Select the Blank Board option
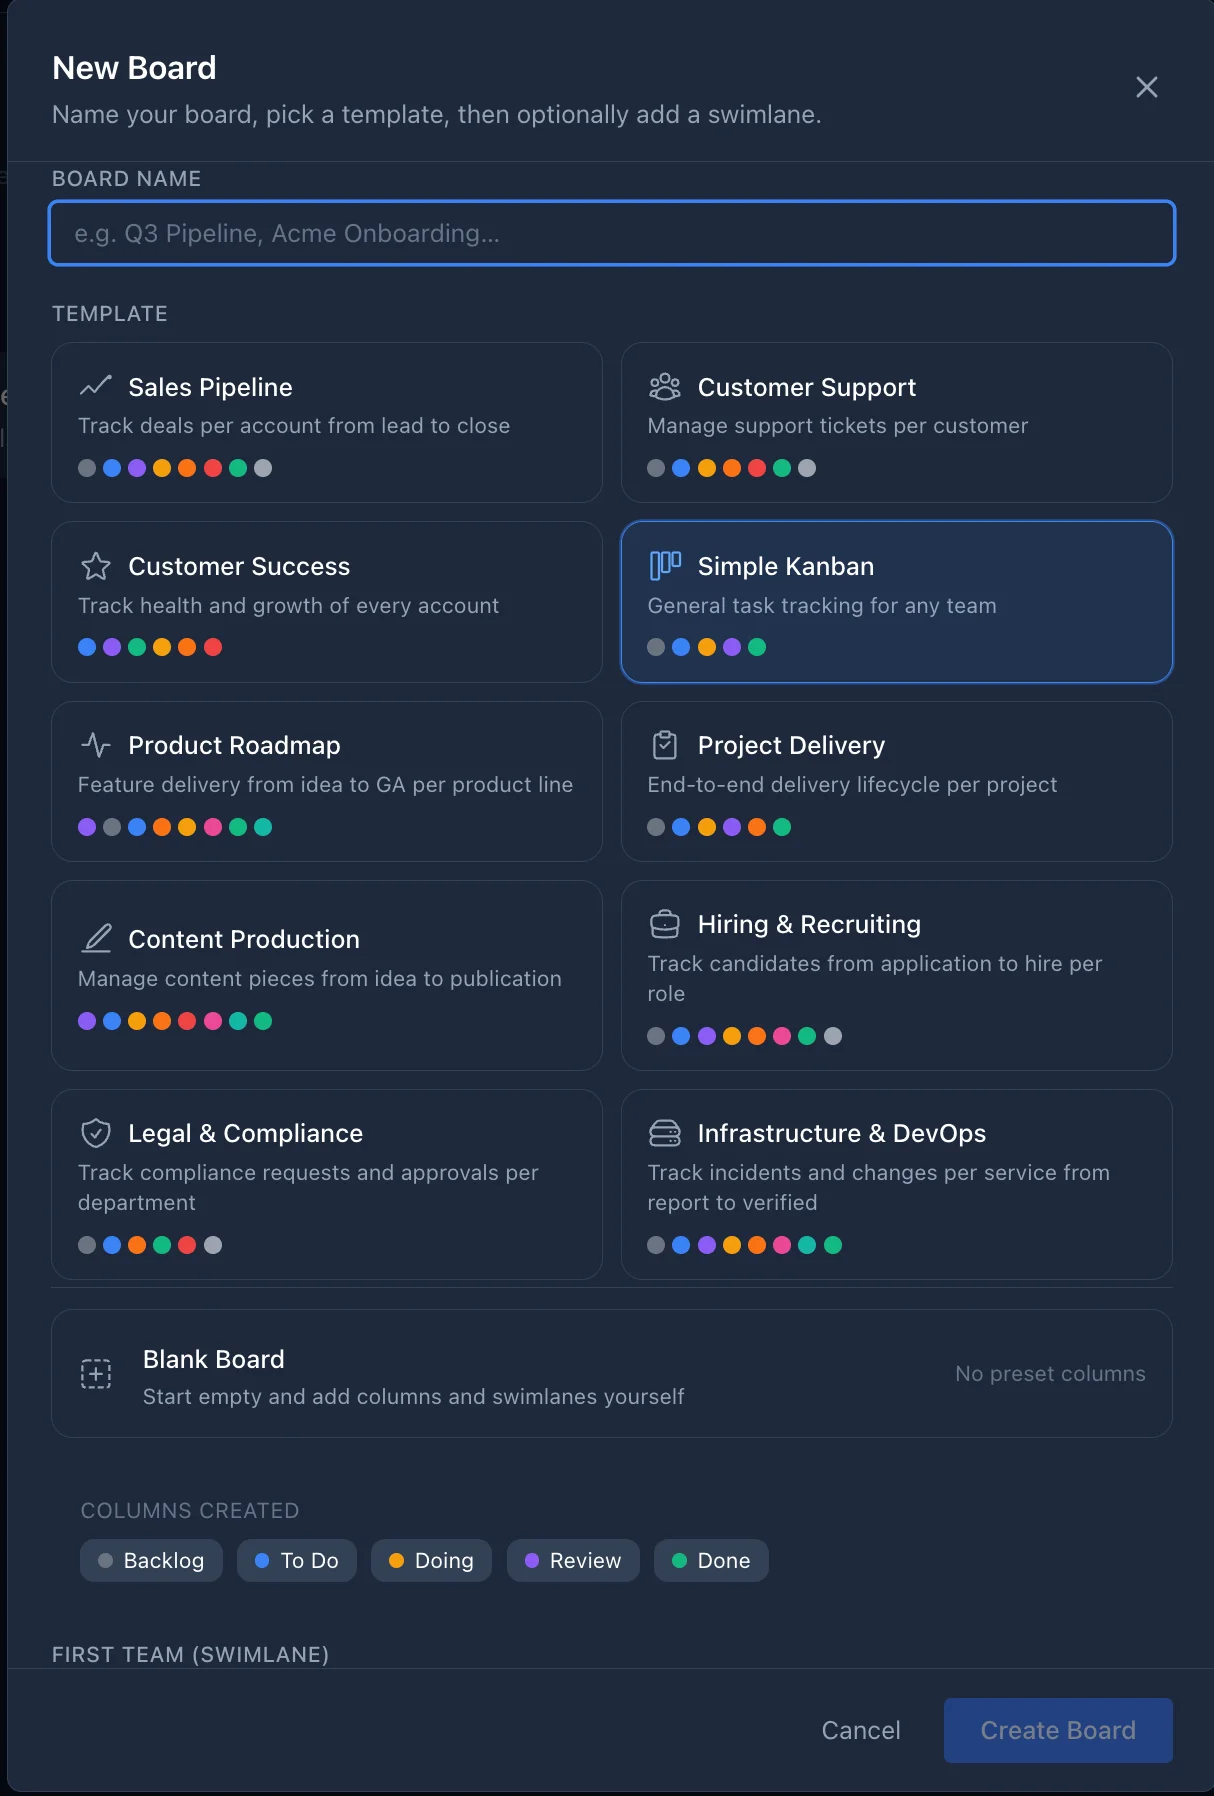Viewport: 1214px width, 1796px height. click(x=611, y=1373)
